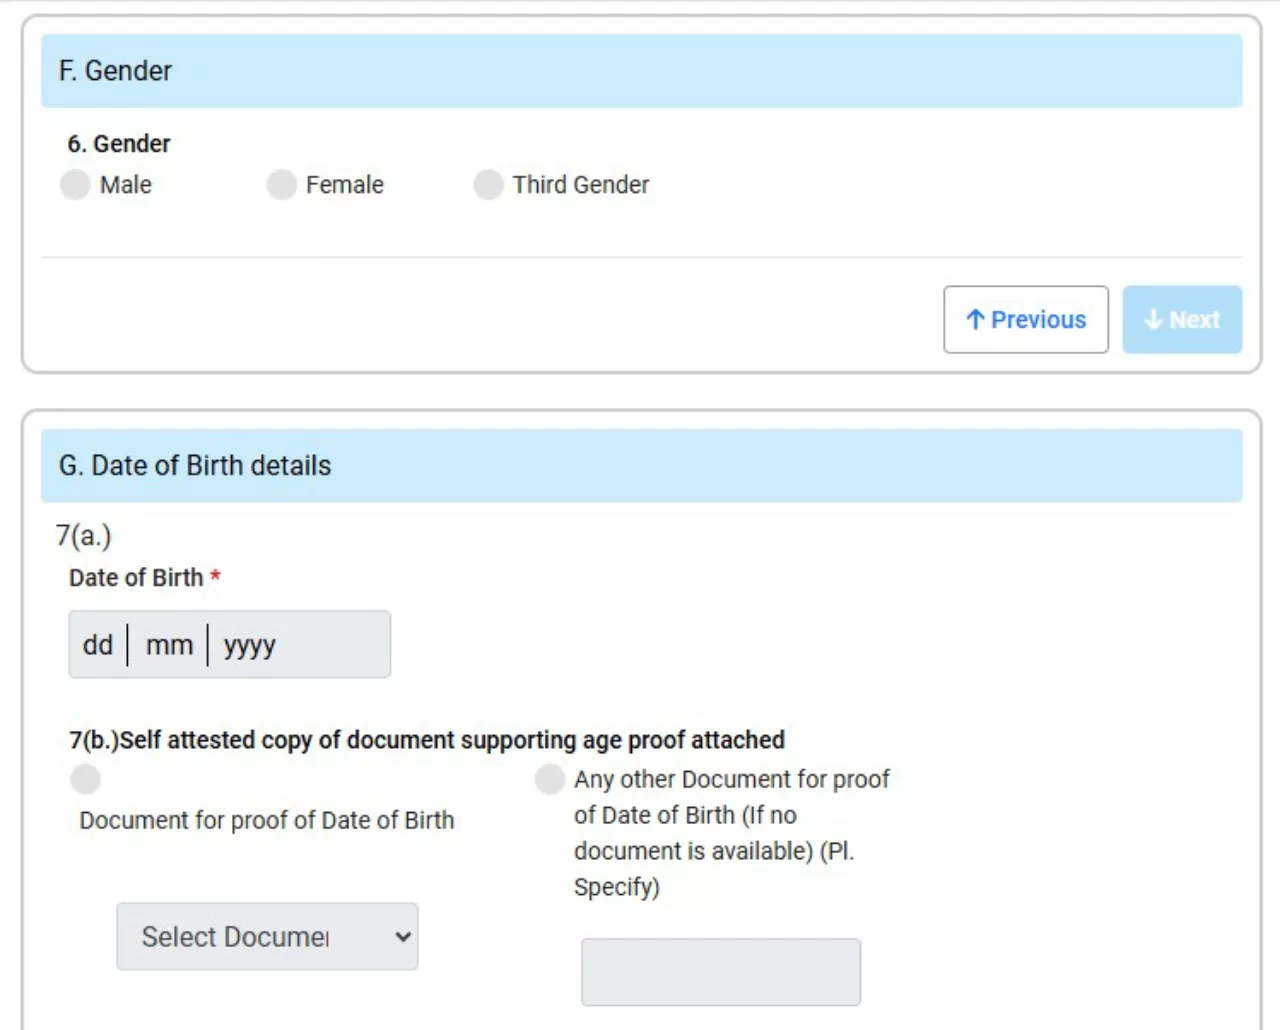1280x1030 pixels.
Task: Click the F. Gender section header
Action: (x=116, y=71)
